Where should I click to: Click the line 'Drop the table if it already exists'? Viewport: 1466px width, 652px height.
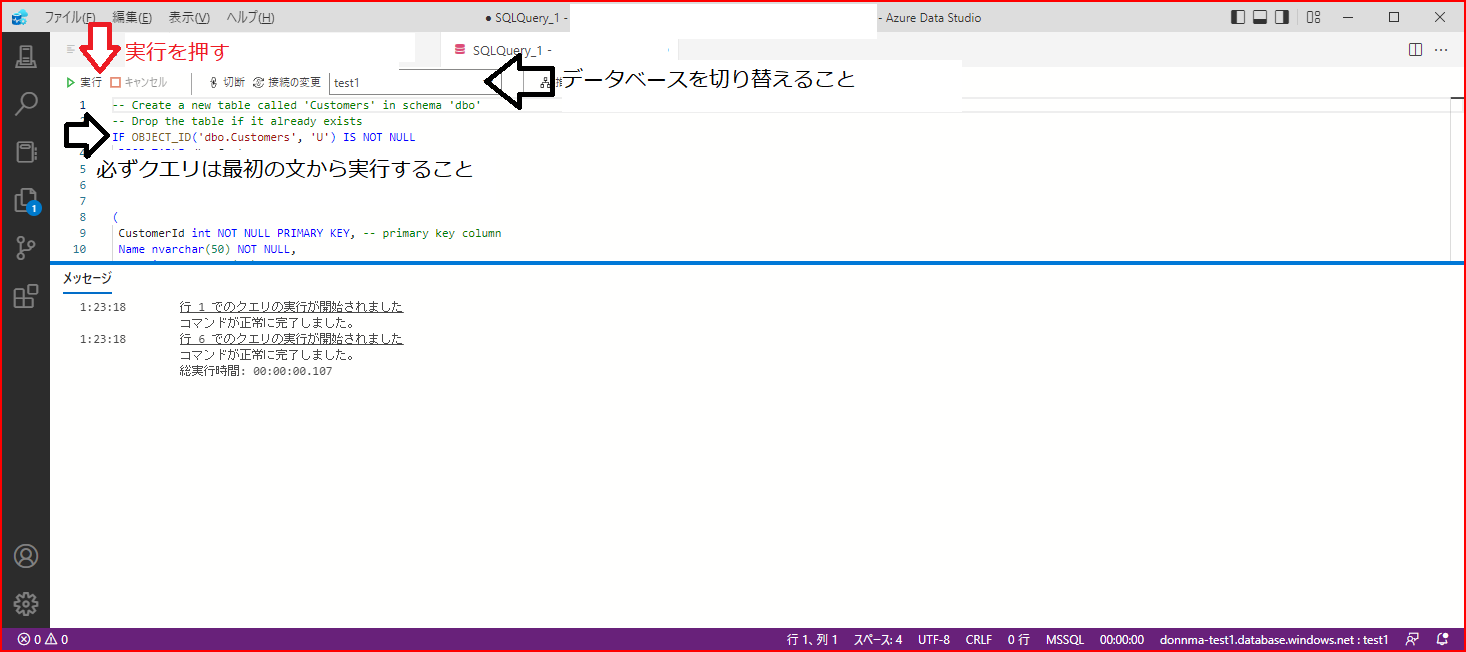pos(237,121)
